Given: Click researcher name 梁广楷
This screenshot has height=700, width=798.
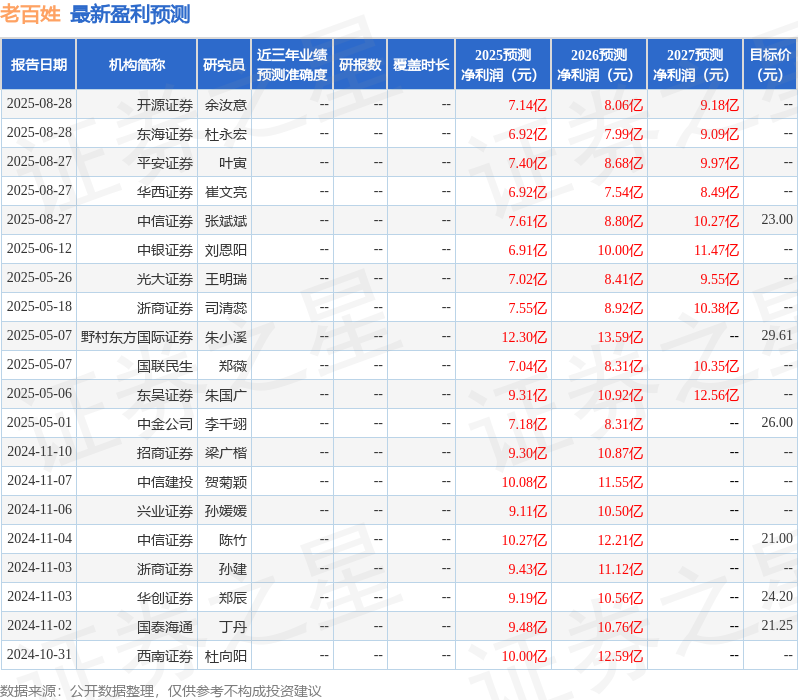Looking at the screenshot, I should click(x=226, y=453).
